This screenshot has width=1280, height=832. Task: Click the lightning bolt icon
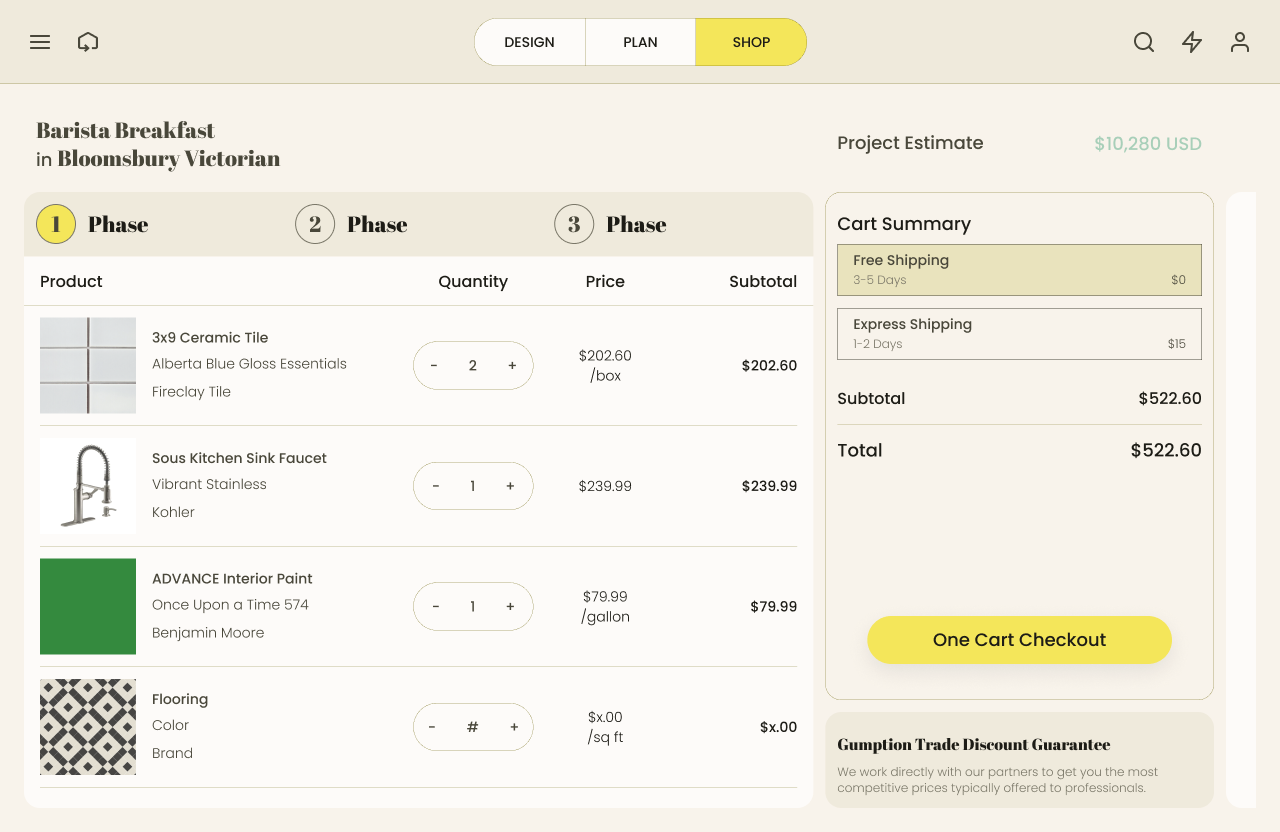point(1192,42)
